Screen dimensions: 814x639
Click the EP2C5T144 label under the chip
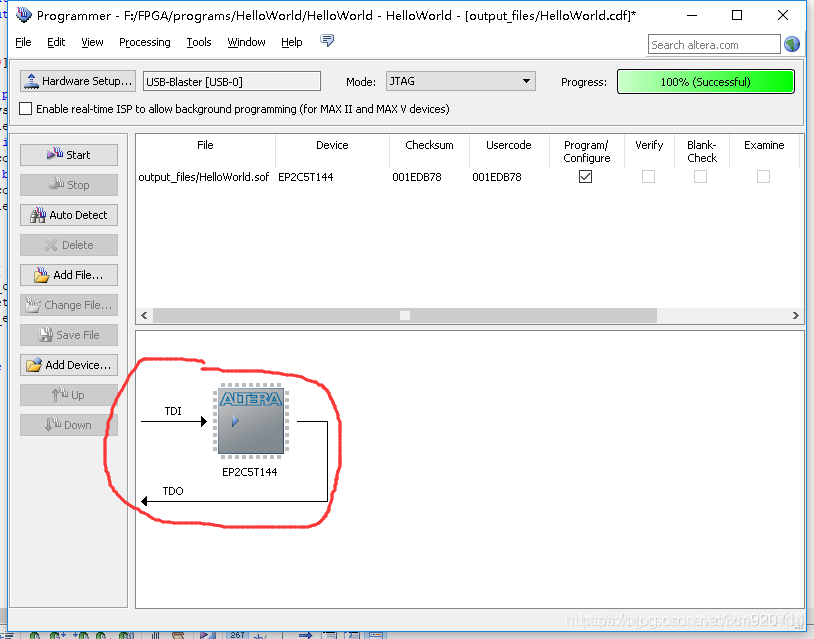click(x=250, y=472)
